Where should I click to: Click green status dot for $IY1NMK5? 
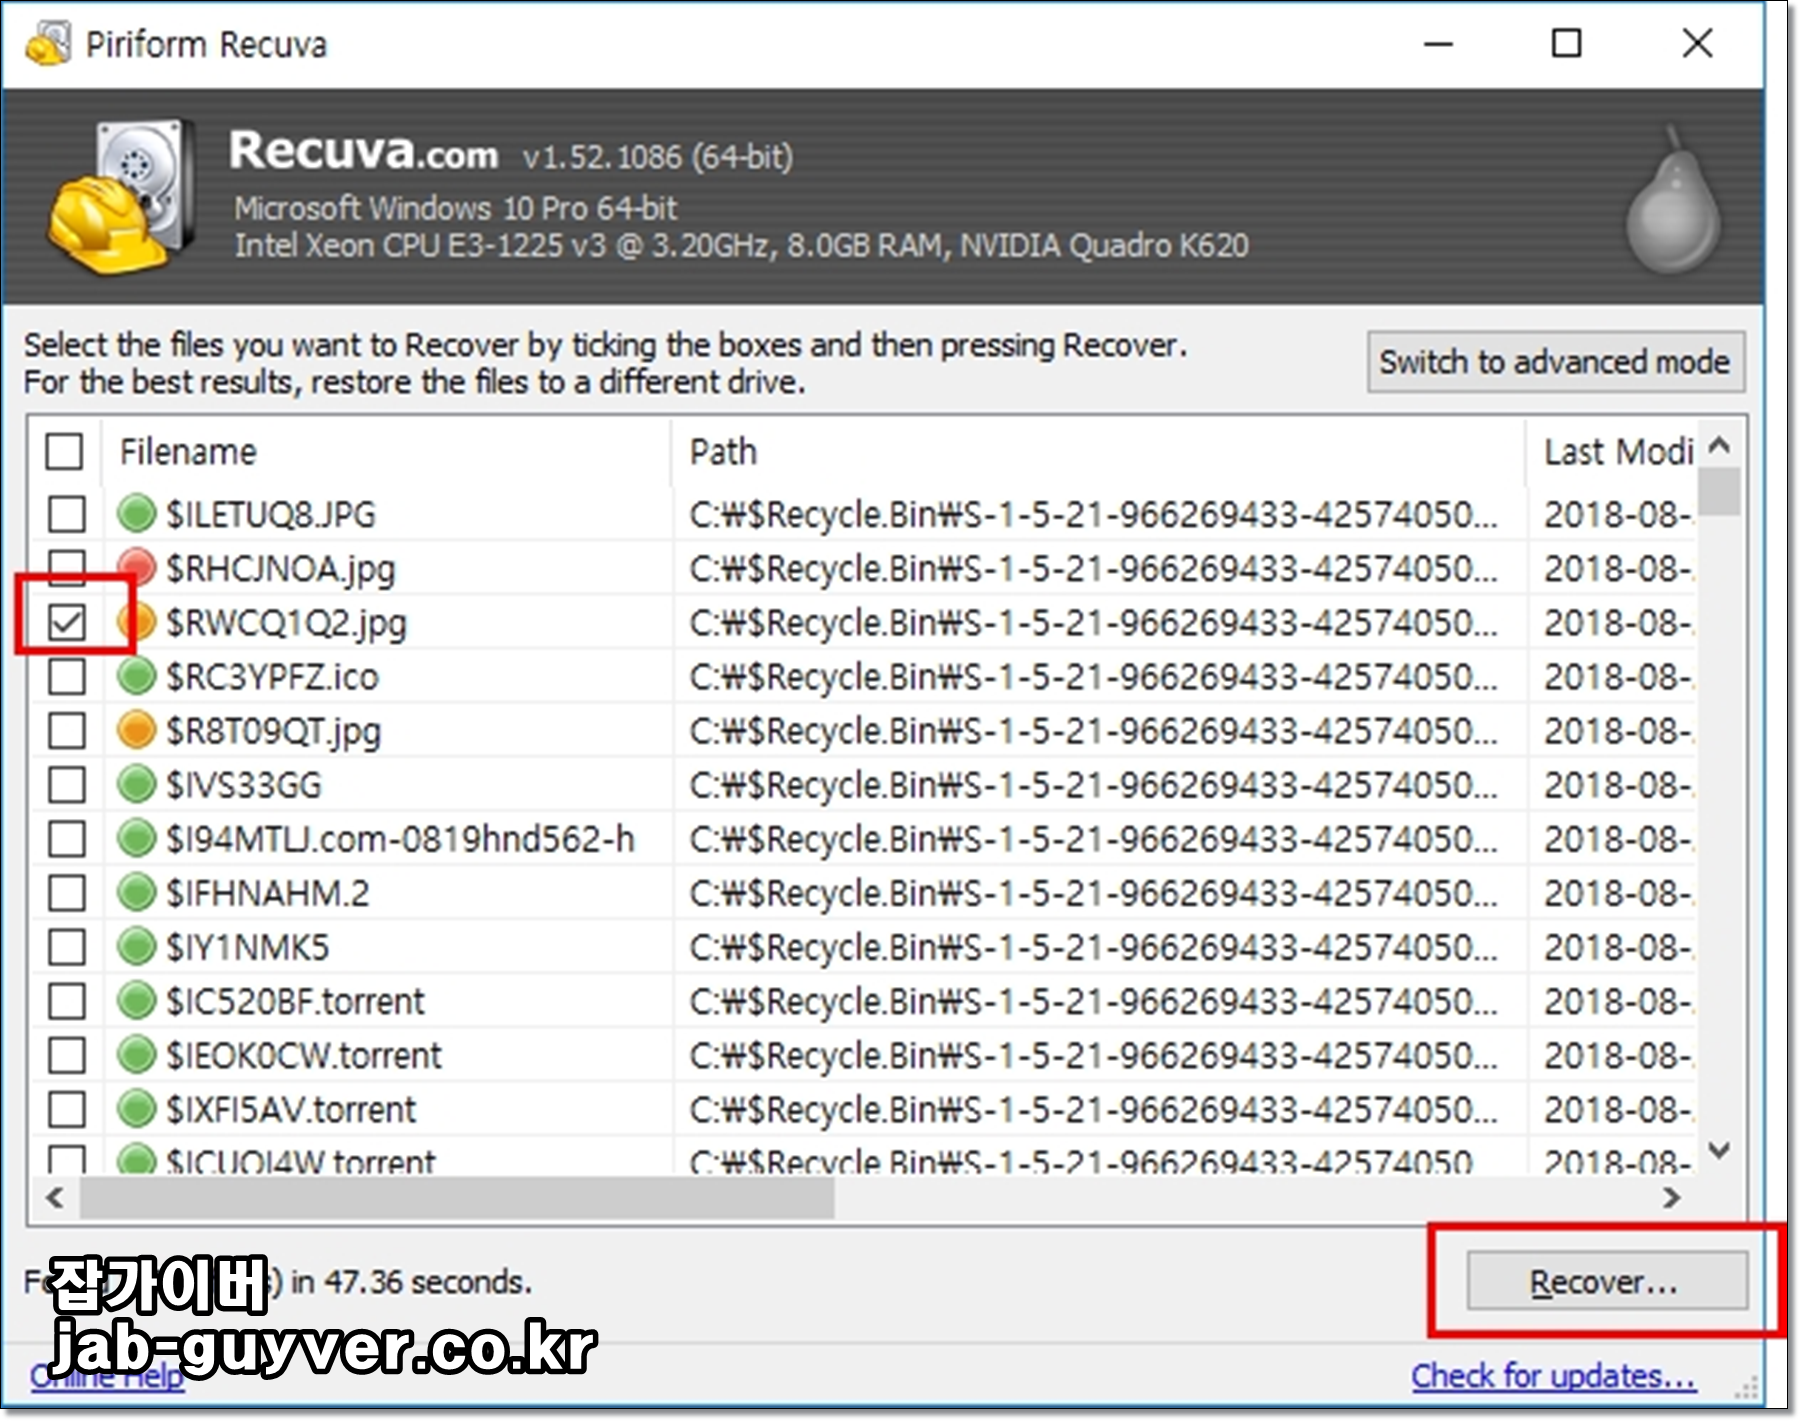pos(136,946)
